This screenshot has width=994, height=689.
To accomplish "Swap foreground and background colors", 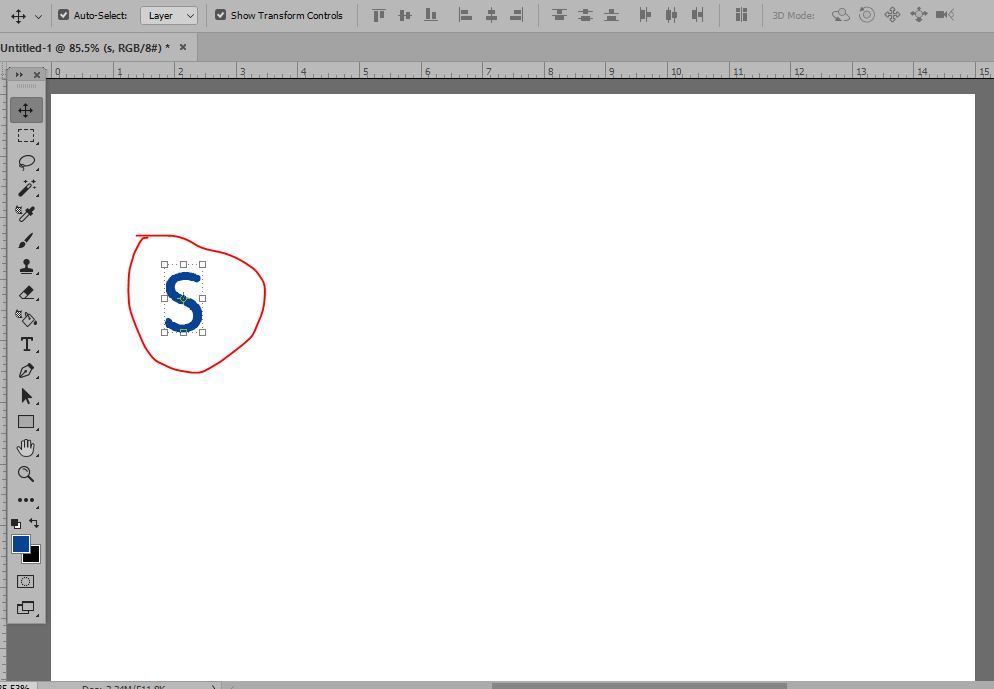I will tap(34, 524).
